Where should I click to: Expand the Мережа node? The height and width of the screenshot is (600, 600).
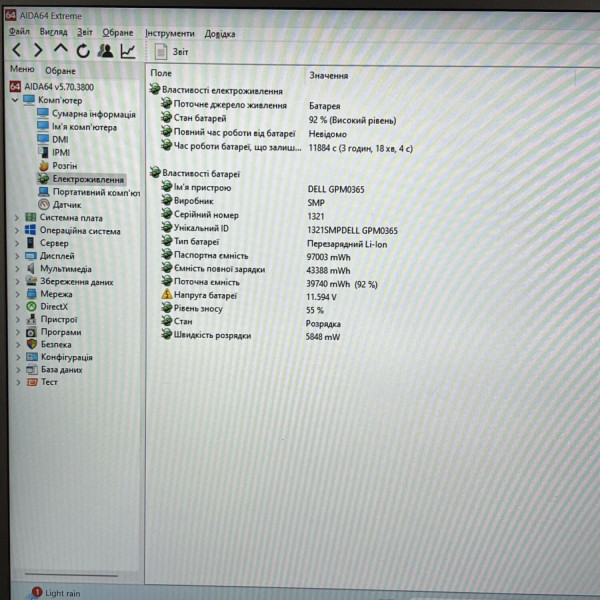(18, 294)
